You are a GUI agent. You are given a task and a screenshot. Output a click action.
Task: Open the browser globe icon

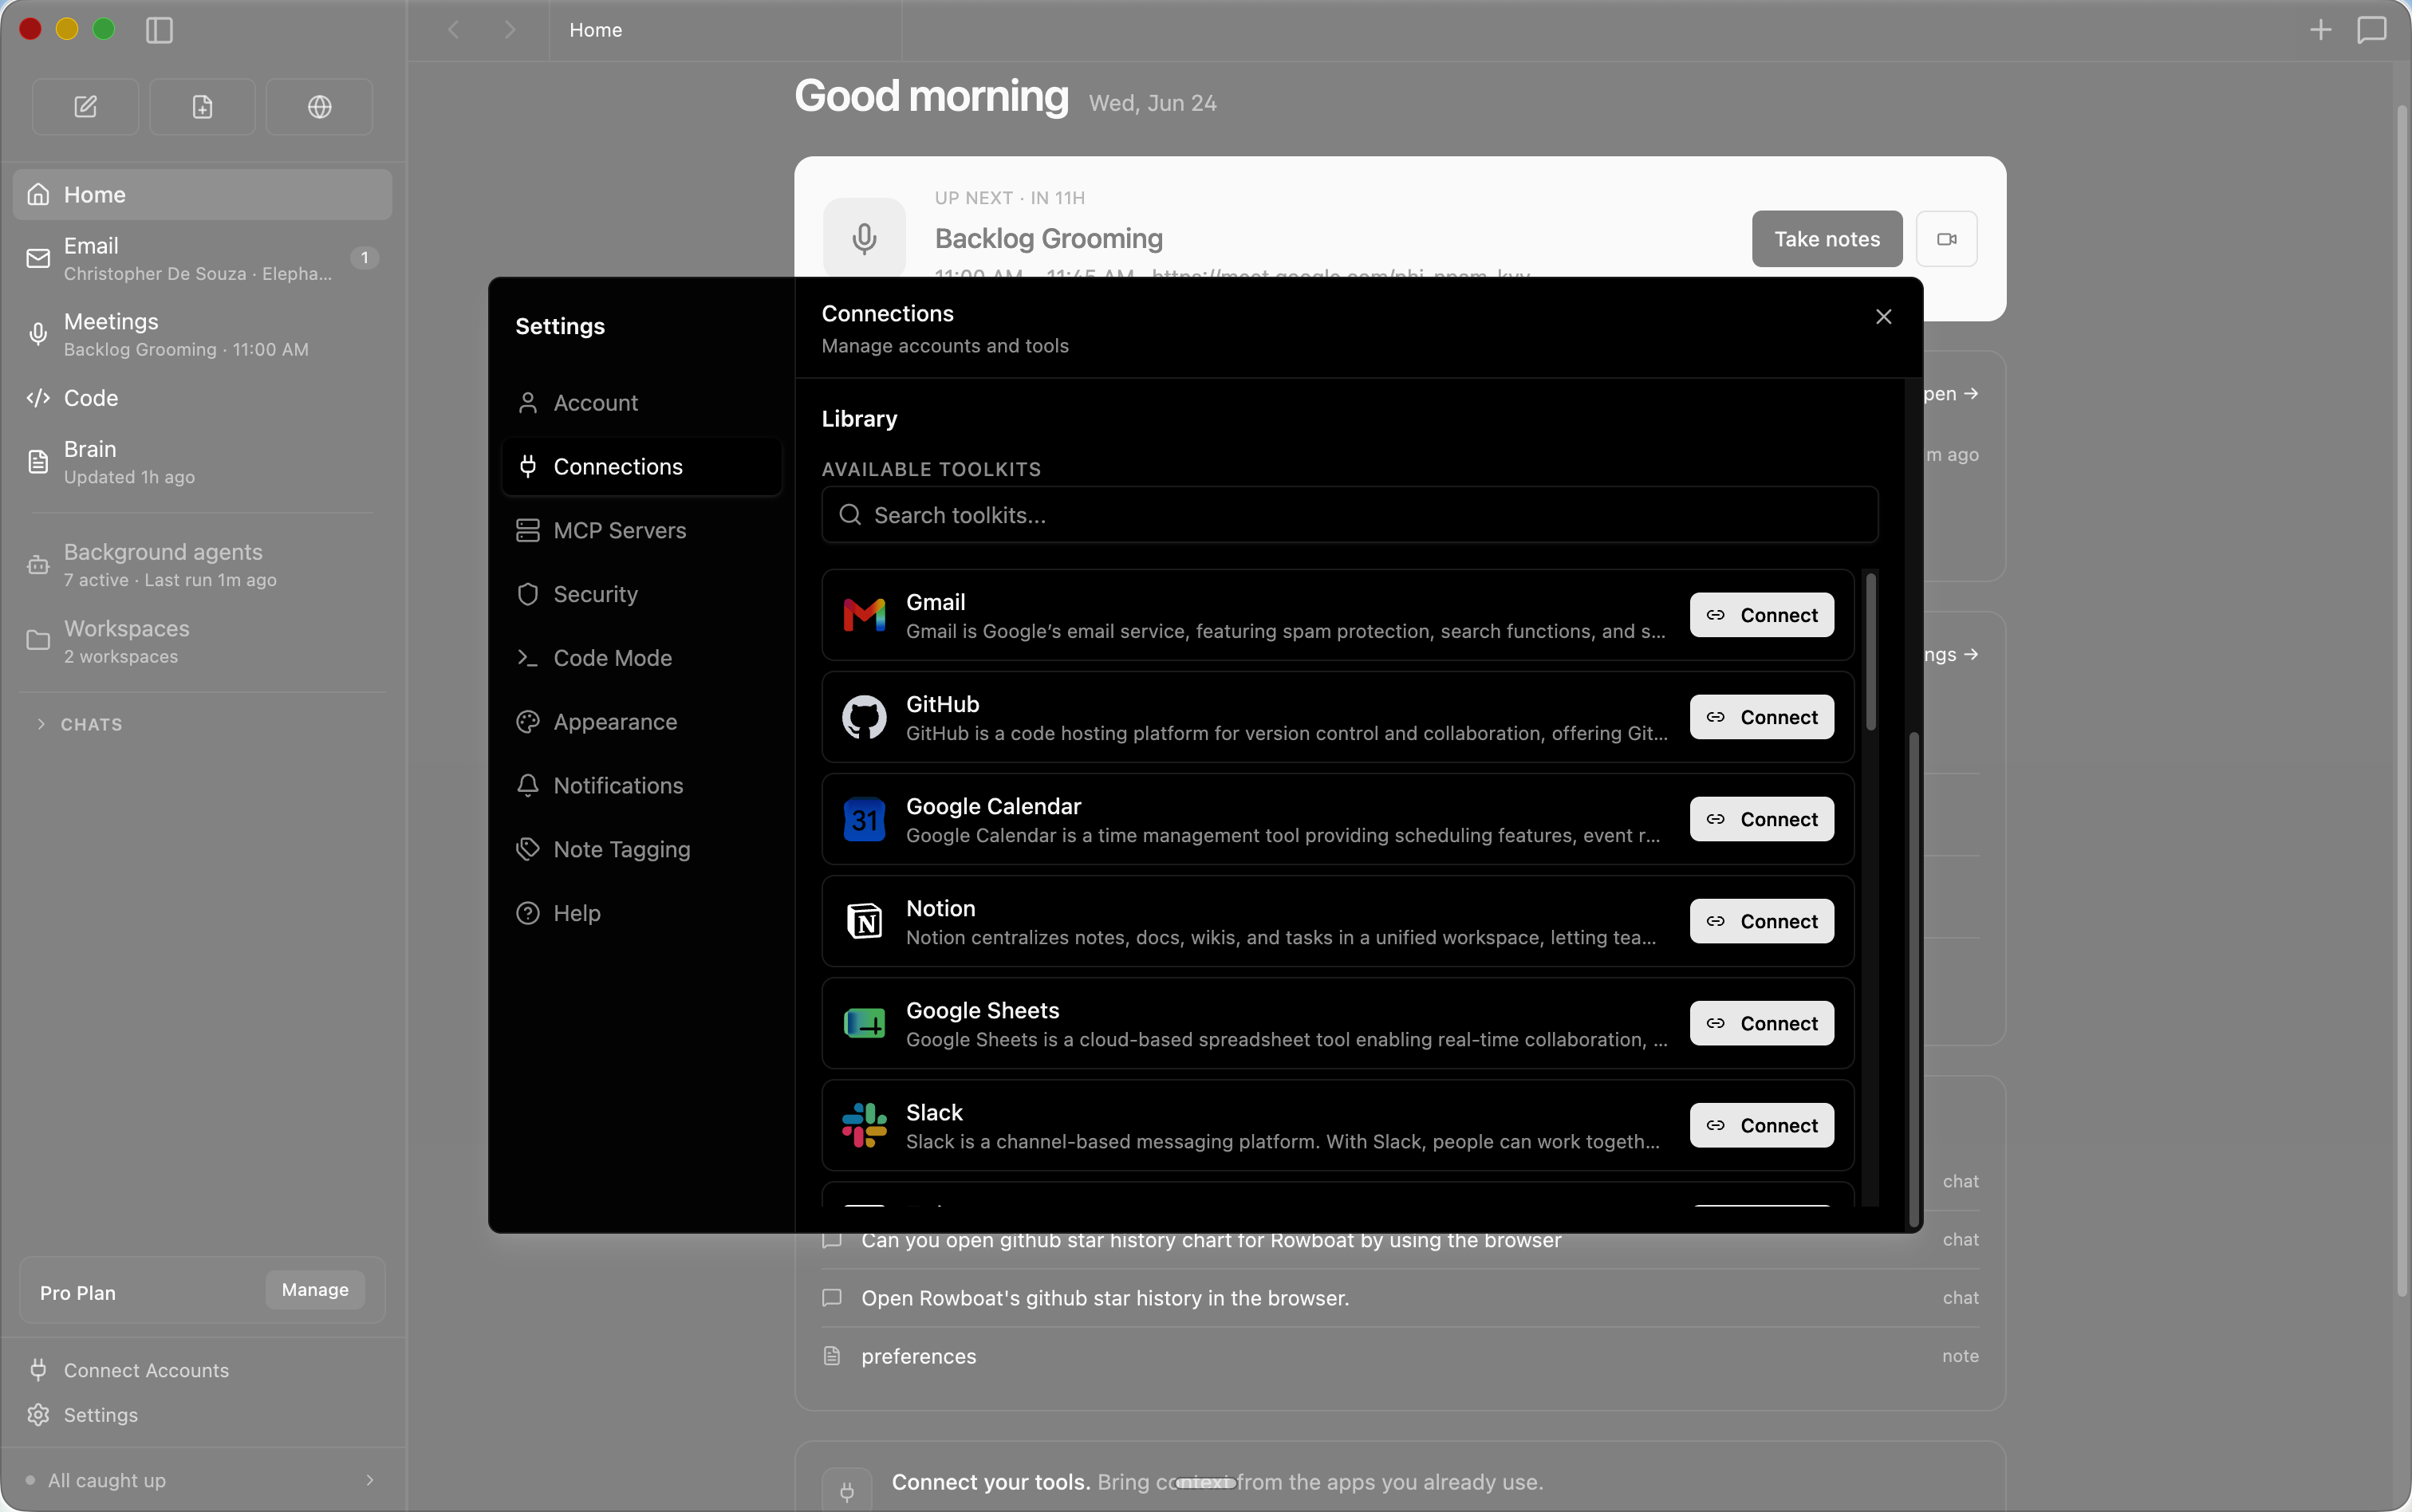[x=320, y=107]
